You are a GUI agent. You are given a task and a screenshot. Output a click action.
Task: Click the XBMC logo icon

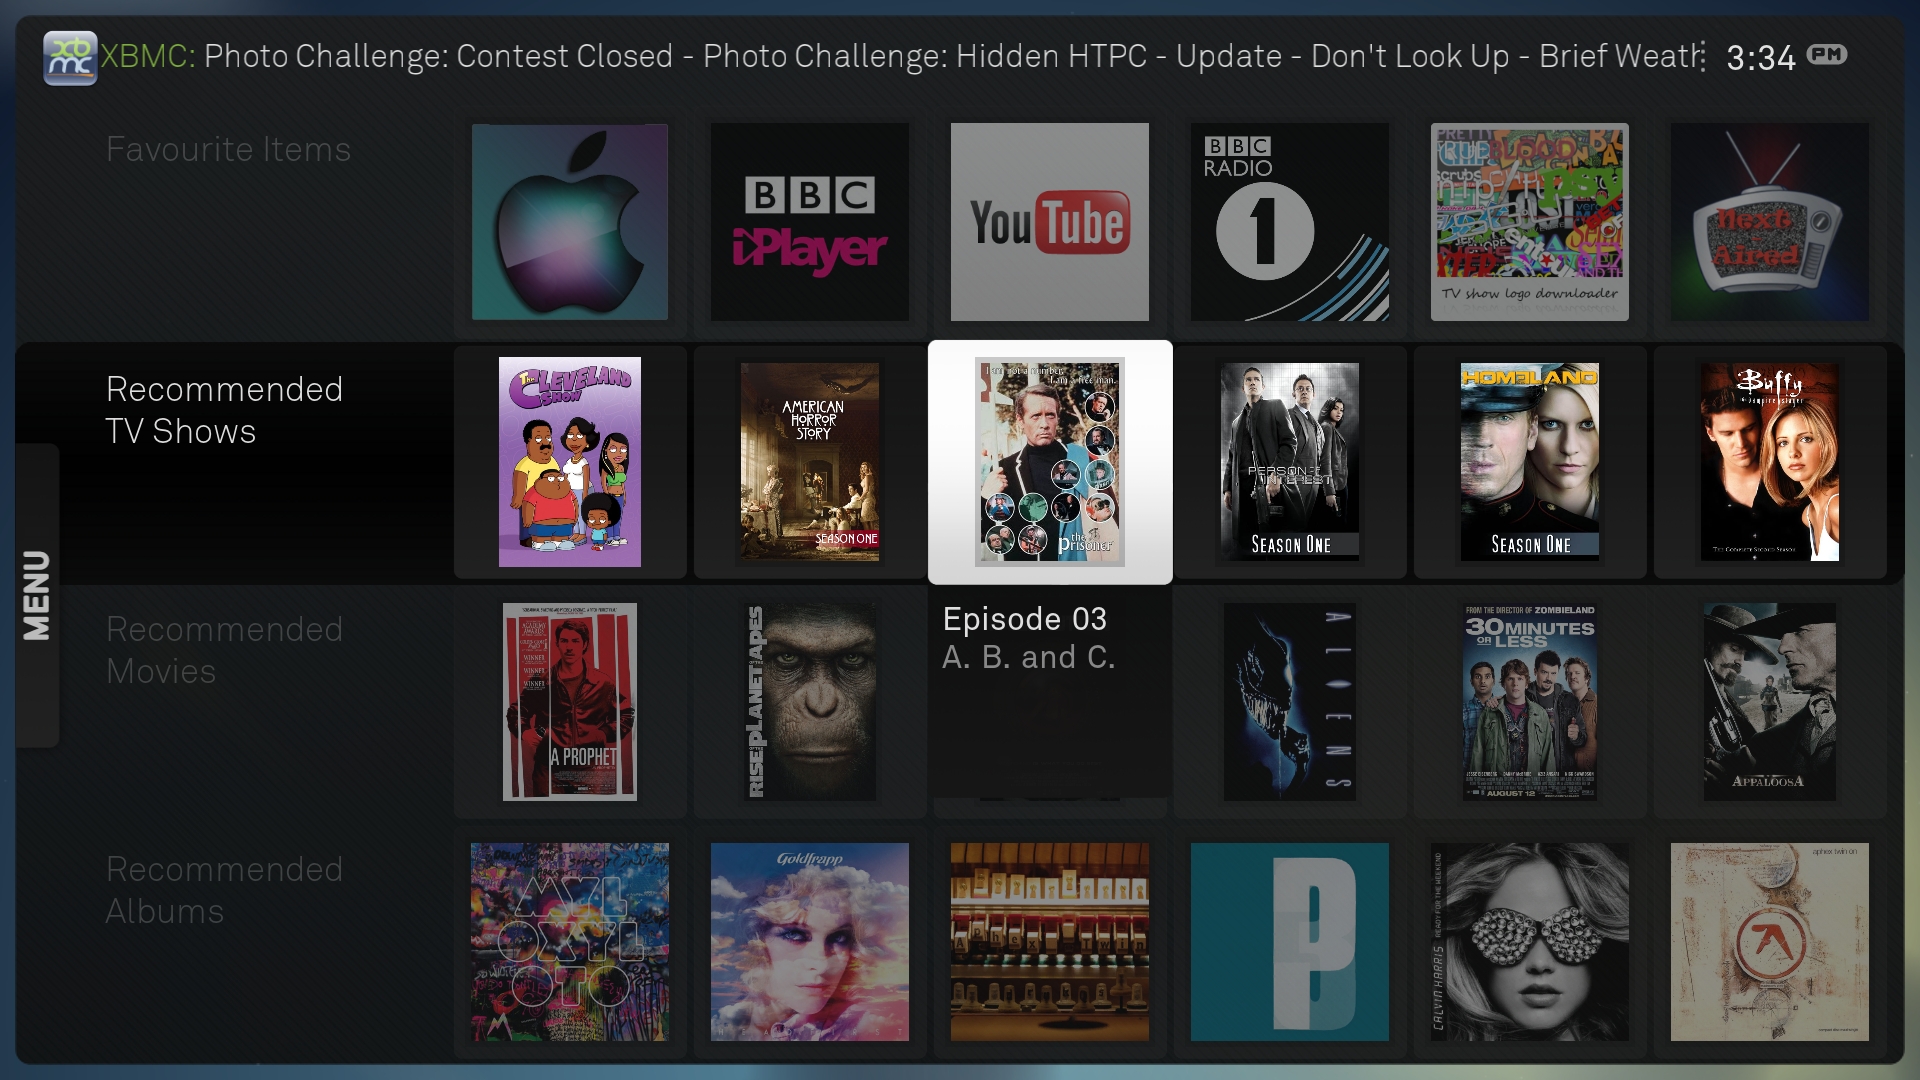(x=69, y=57)
